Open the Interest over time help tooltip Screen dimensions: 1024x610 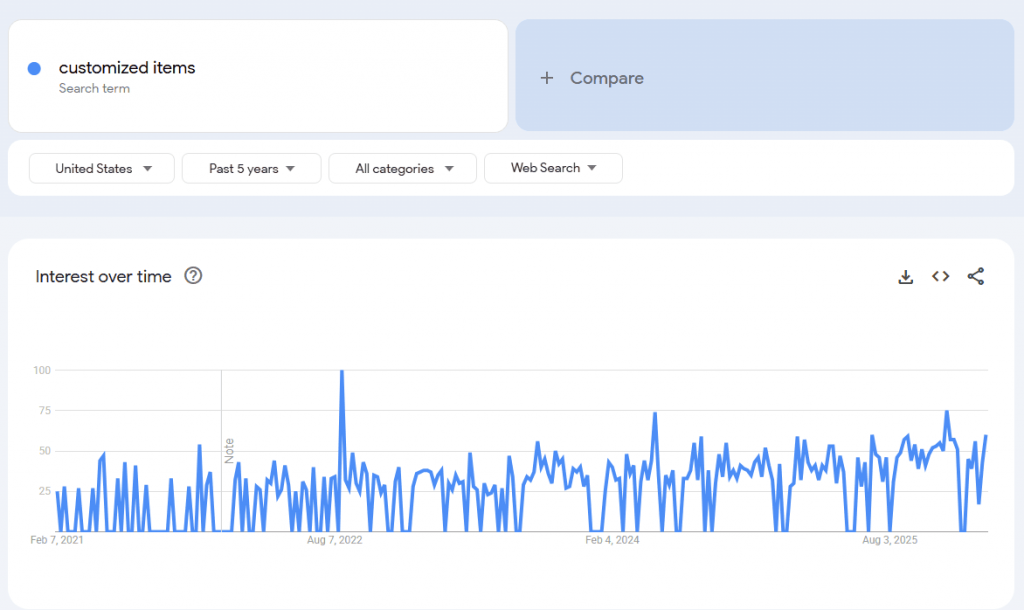point(195,276)
